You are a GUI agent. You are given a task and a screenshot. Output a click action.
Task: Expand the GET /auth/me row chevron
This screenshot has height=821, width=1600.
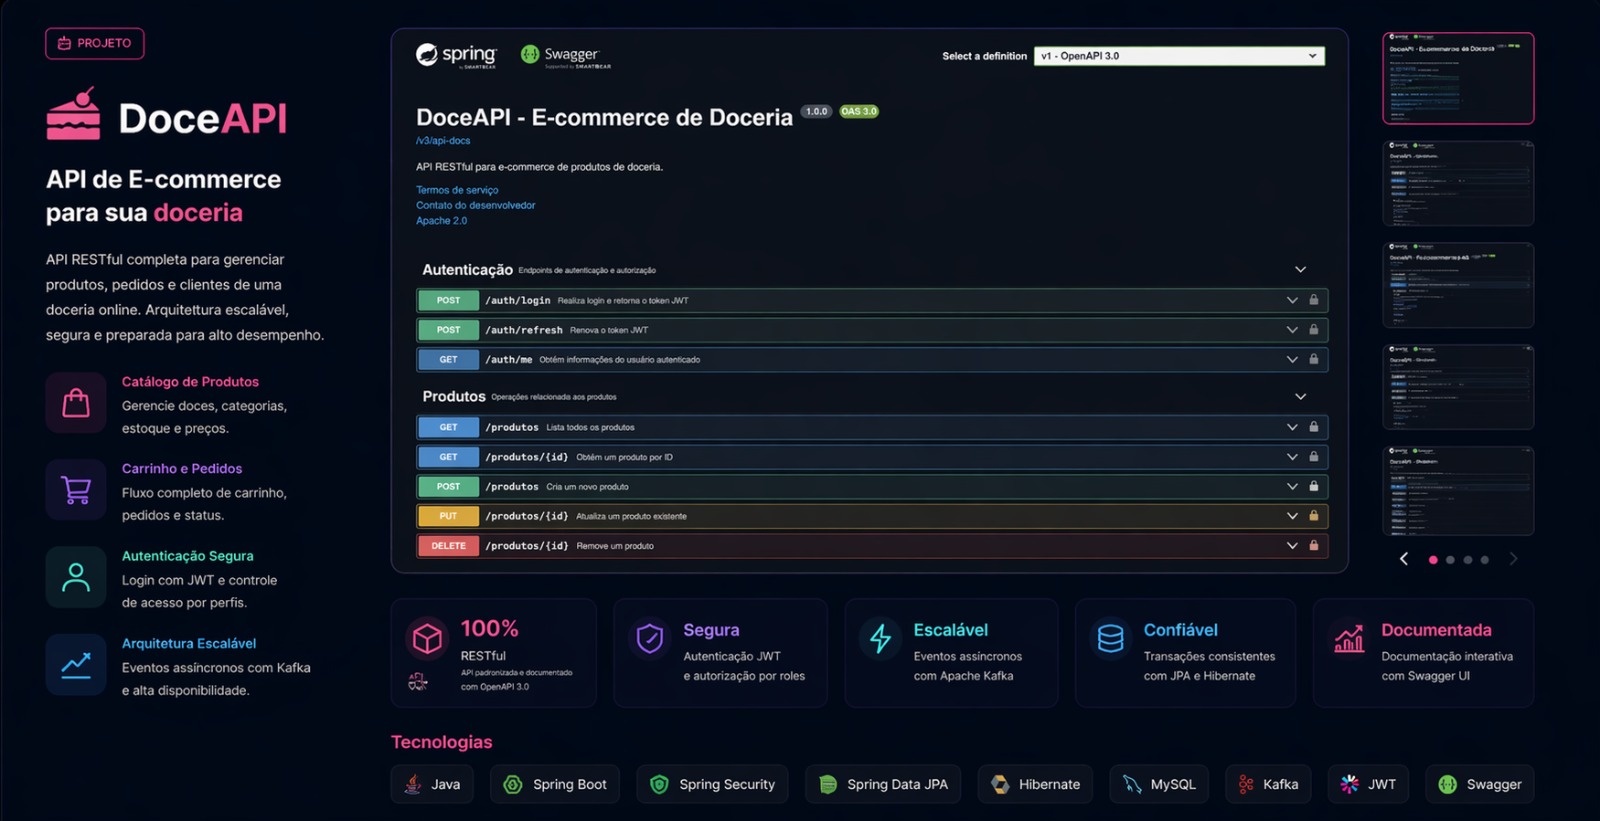click(x=1292, y=359)
